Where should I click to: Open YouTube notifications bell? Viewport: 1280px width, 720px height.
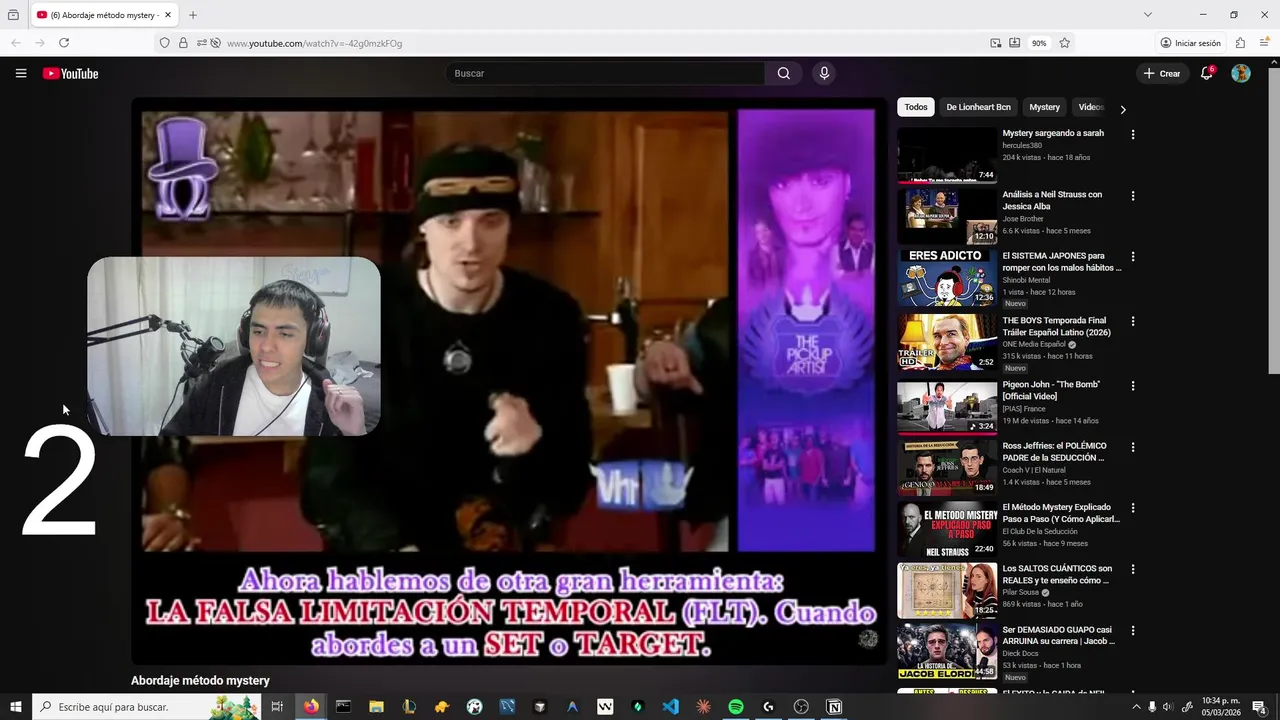click(x=1207, y=73)
